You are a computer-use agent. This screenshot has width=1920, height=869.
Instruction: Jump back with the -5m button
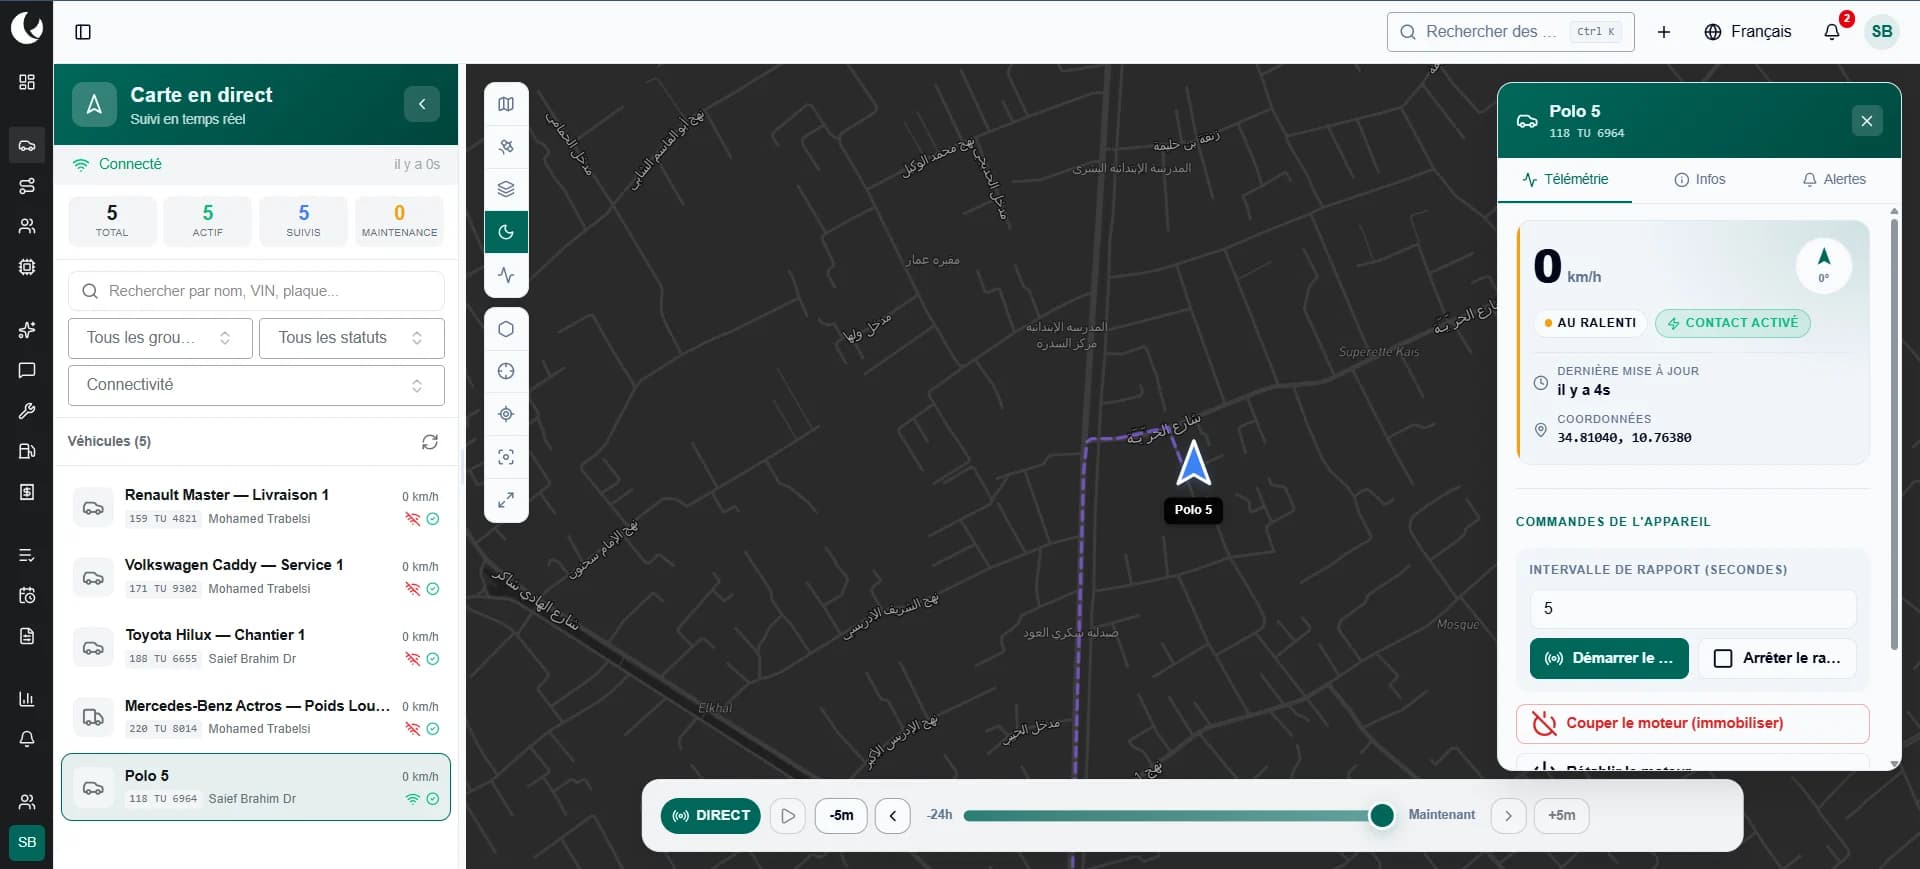841,816
